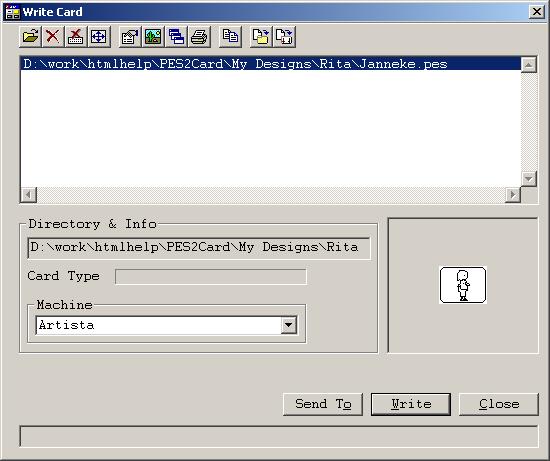Click the open folder icon in the toolbar
Image resolution: width=550 pixels, height=461 pixels.
coord(31,36)
